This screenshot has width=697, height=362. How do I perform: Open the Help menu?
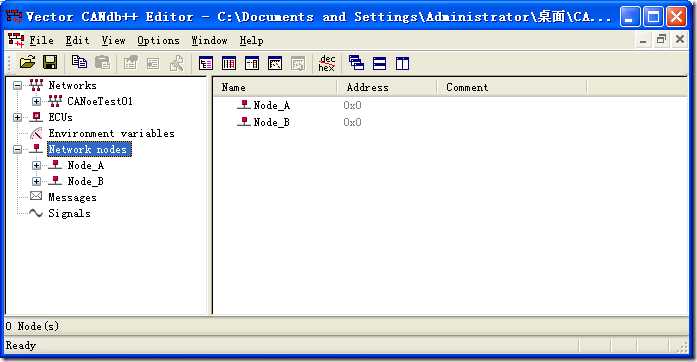tap(251, 40)
